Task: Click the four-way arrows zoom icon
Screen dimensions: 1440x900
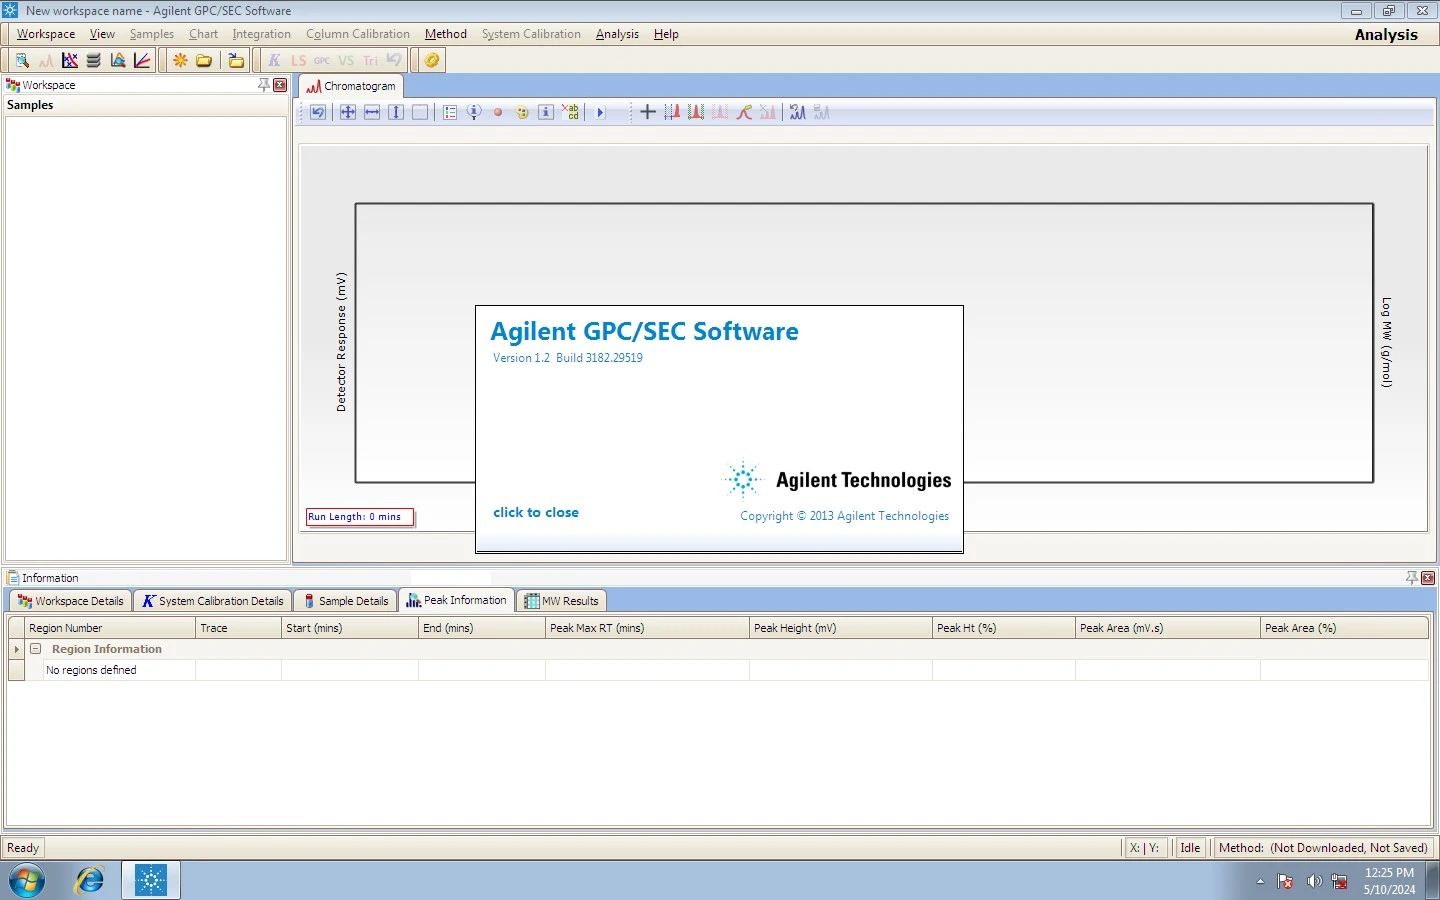Action: 348,112
